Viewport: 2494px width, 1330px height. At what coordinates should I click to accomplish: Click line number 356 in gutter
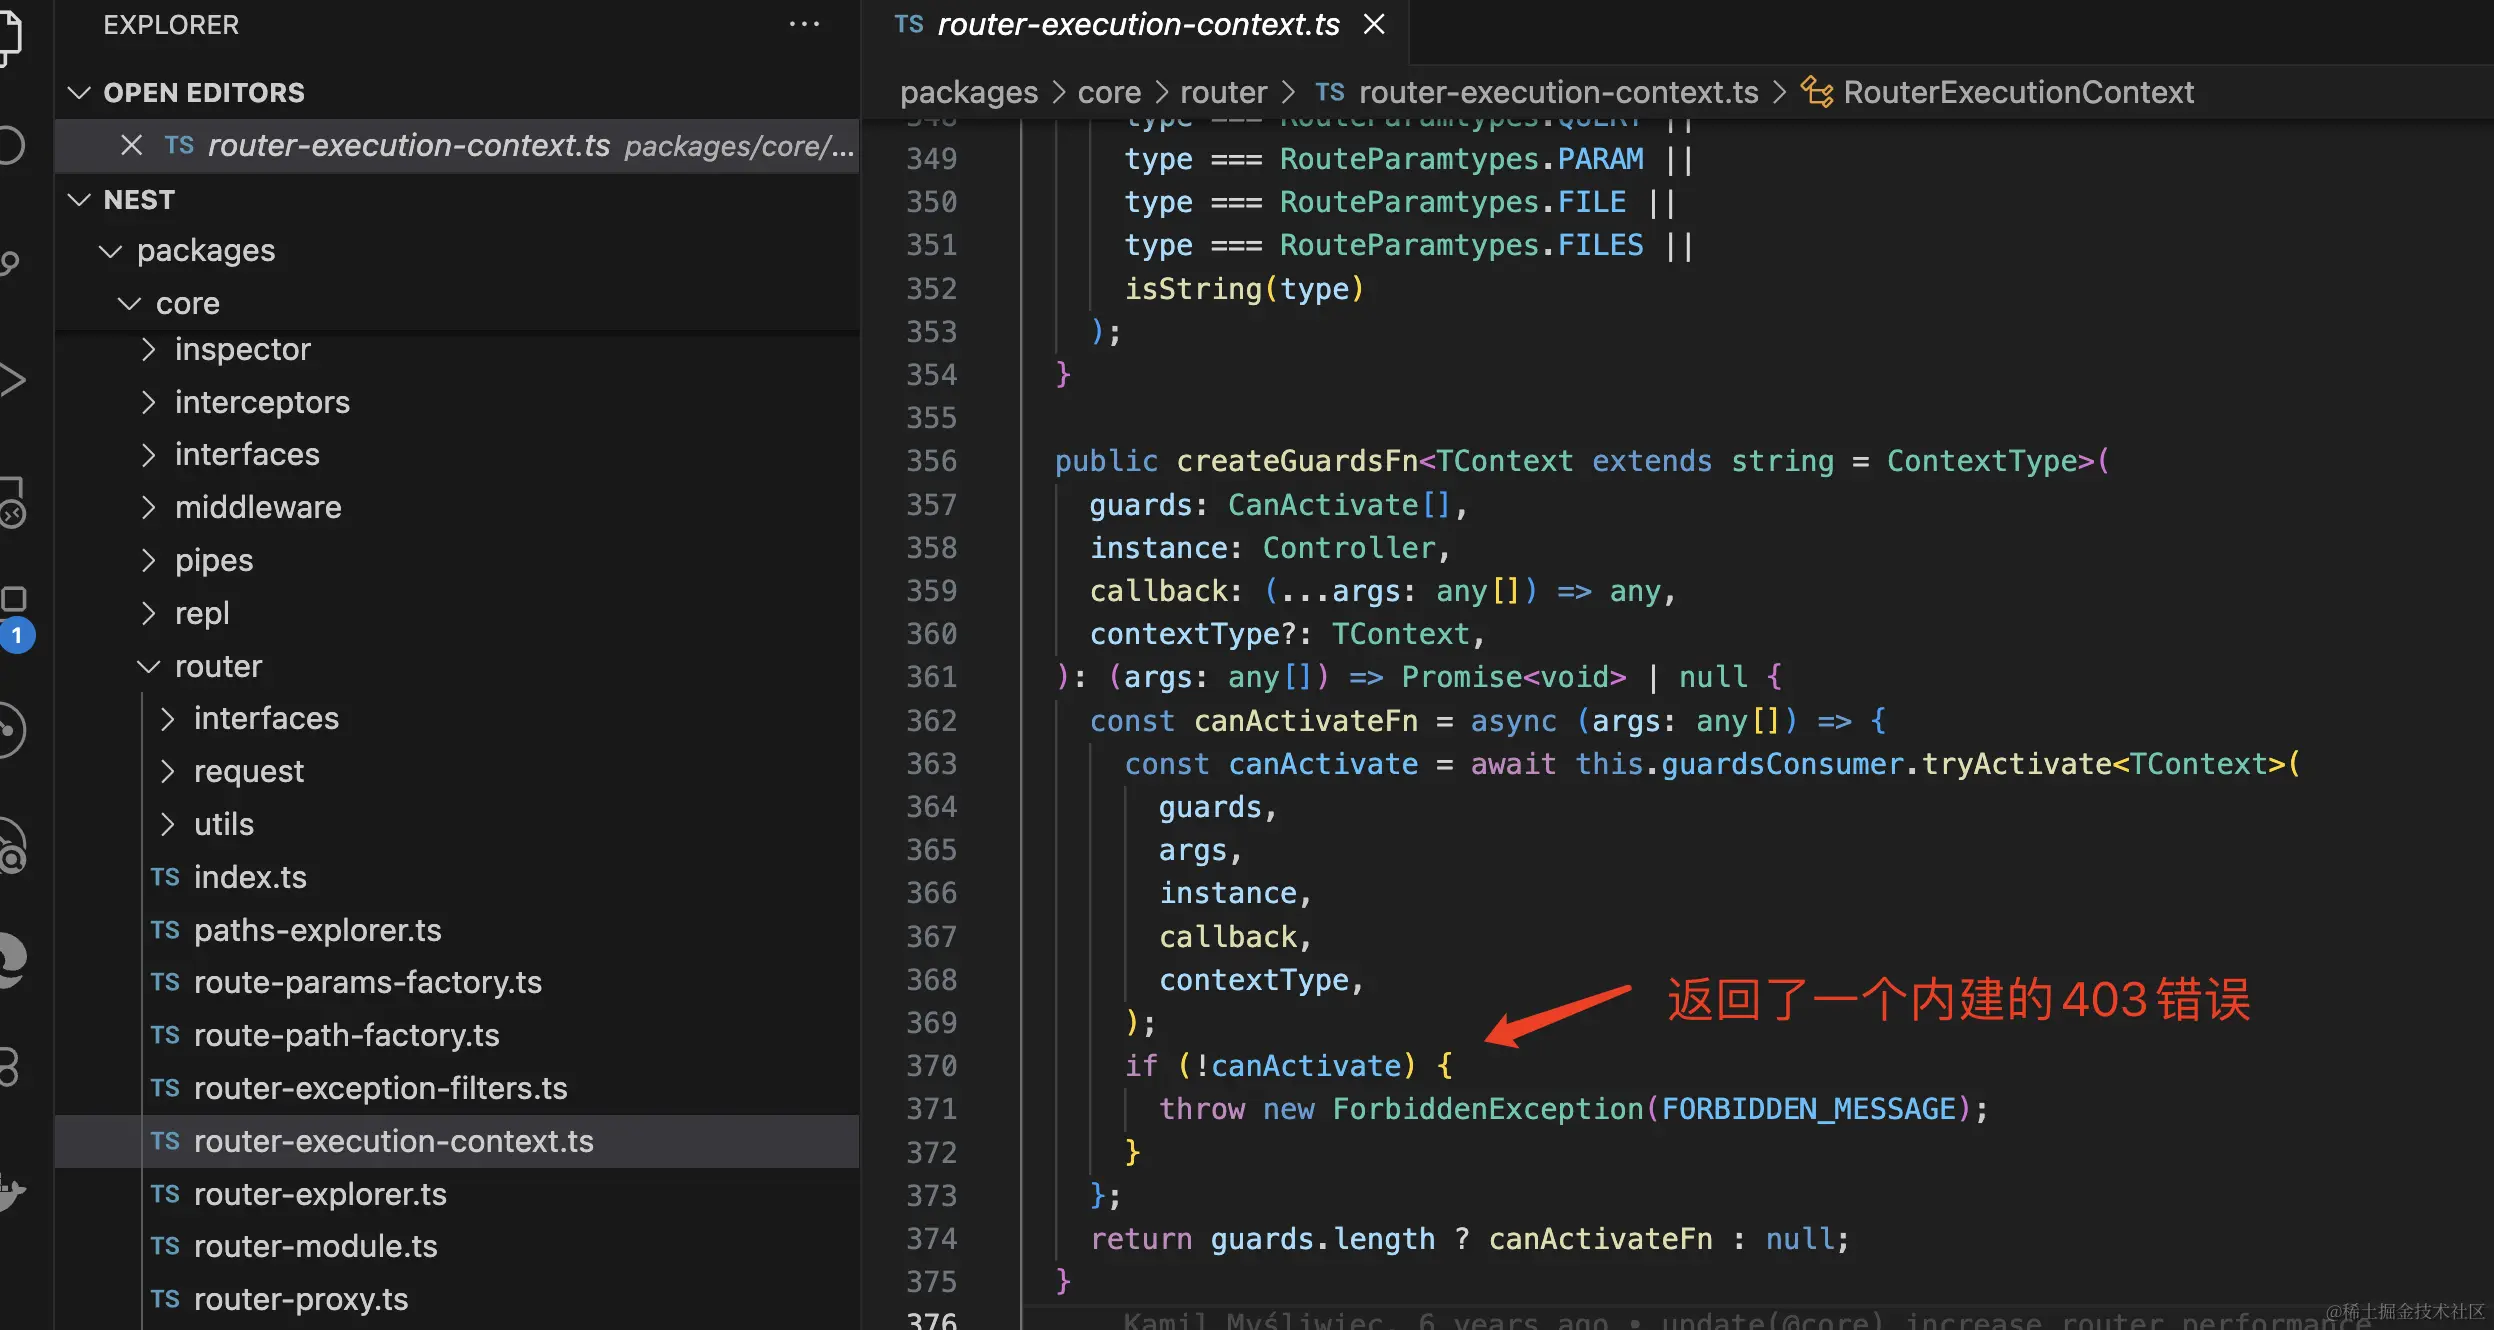point(931,461)
